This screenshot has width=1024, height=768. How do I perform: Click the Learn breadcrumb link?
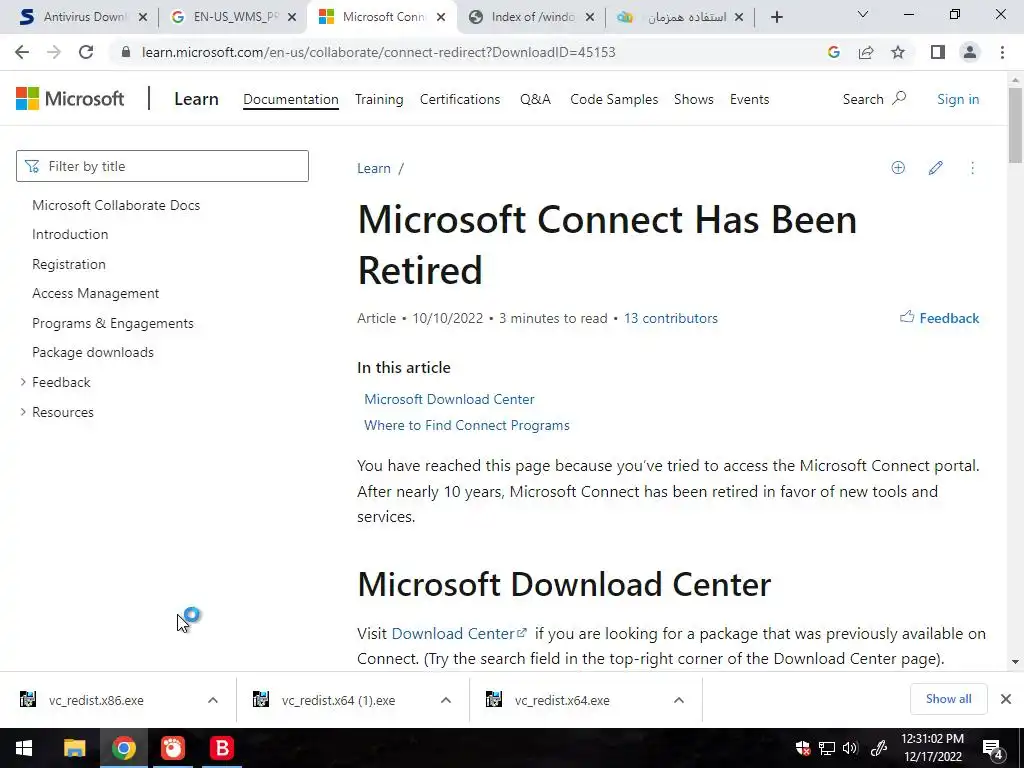[x=374, y=168]
